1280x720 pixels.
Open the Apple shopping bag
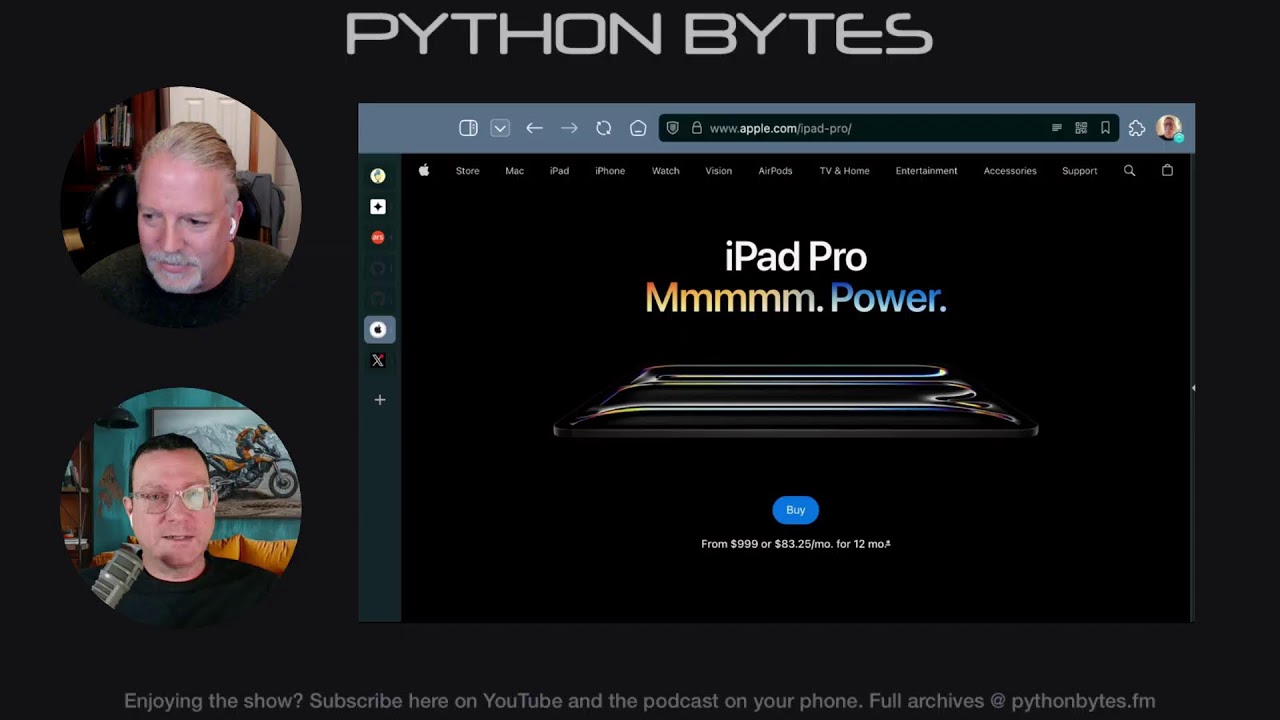[1167, 171]
